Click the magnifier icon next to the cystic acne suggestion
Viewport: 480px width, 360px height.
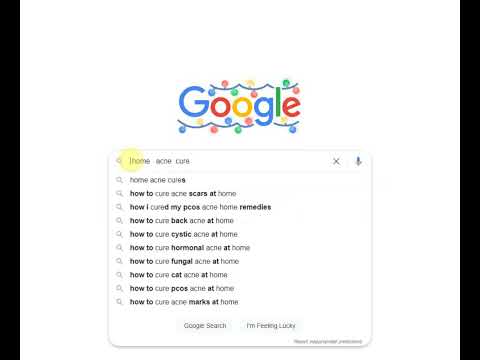(119, 234)
